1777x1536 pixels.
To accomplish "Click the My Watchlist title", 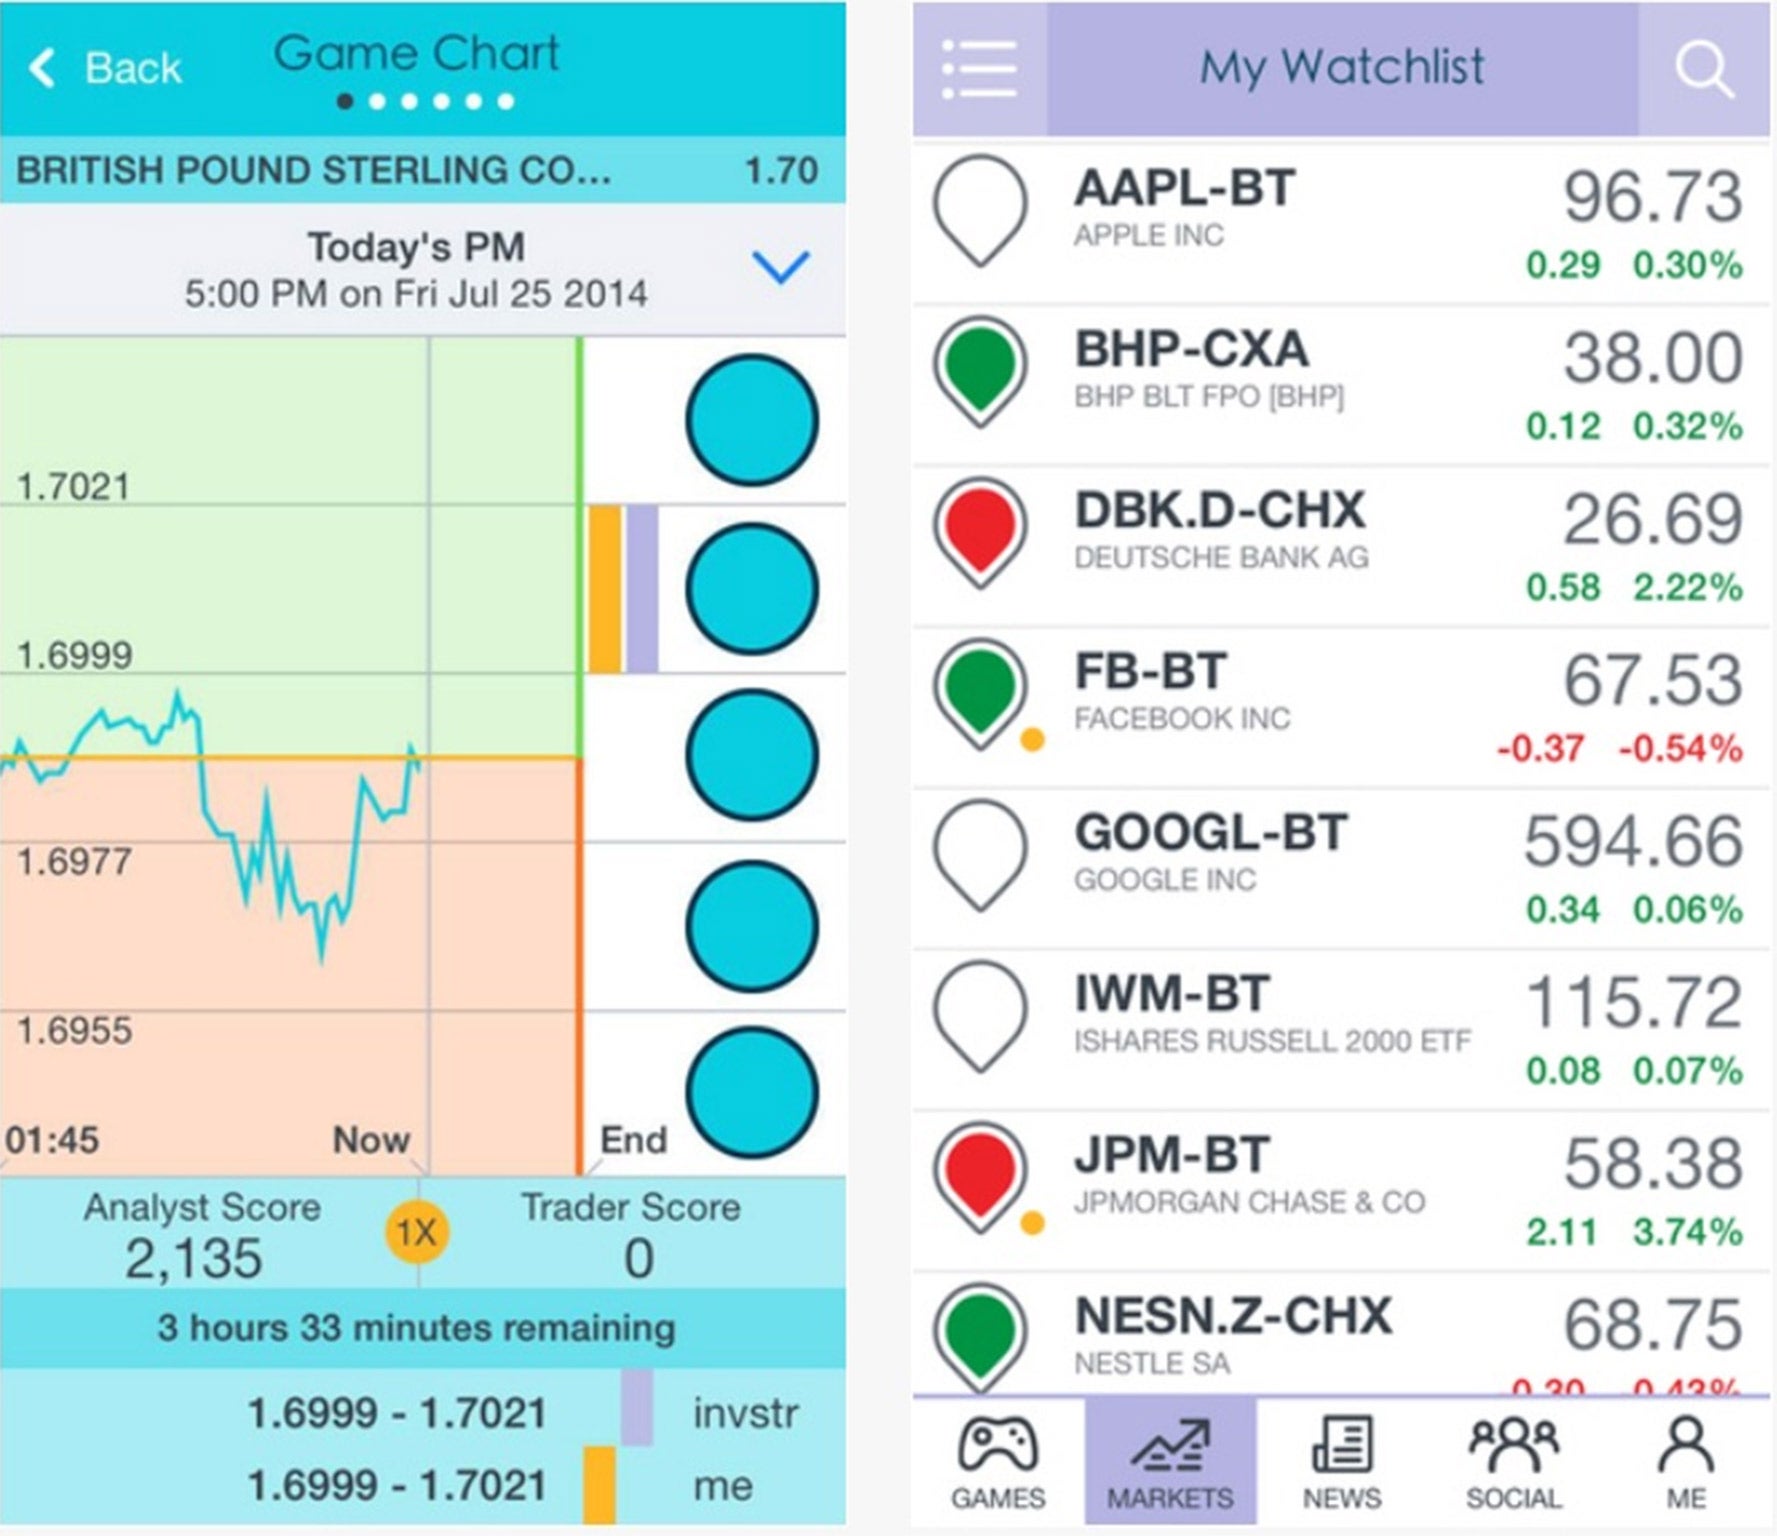I will coord(1342,68).
